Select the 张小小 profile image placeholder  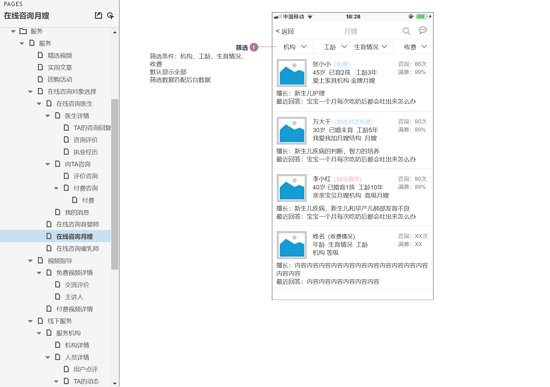tap(292, 73)
